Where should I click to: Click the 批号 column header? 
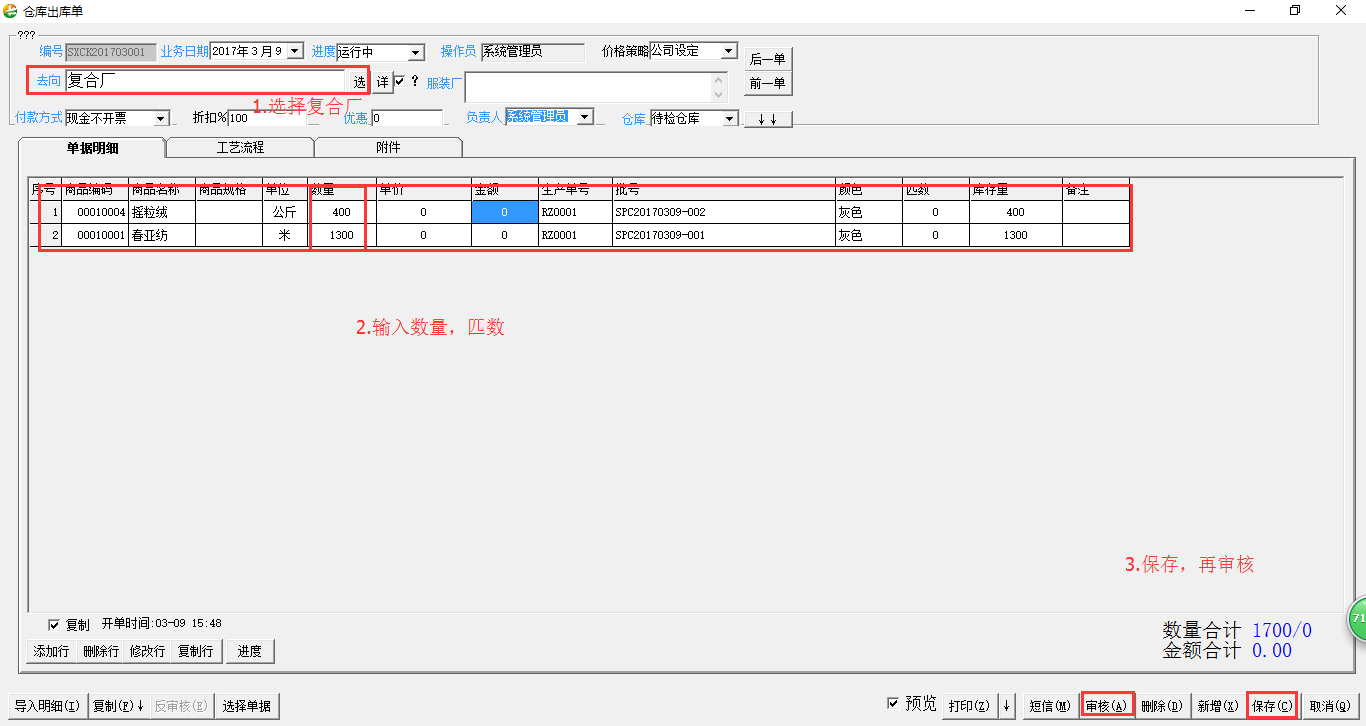click(724, 189)
